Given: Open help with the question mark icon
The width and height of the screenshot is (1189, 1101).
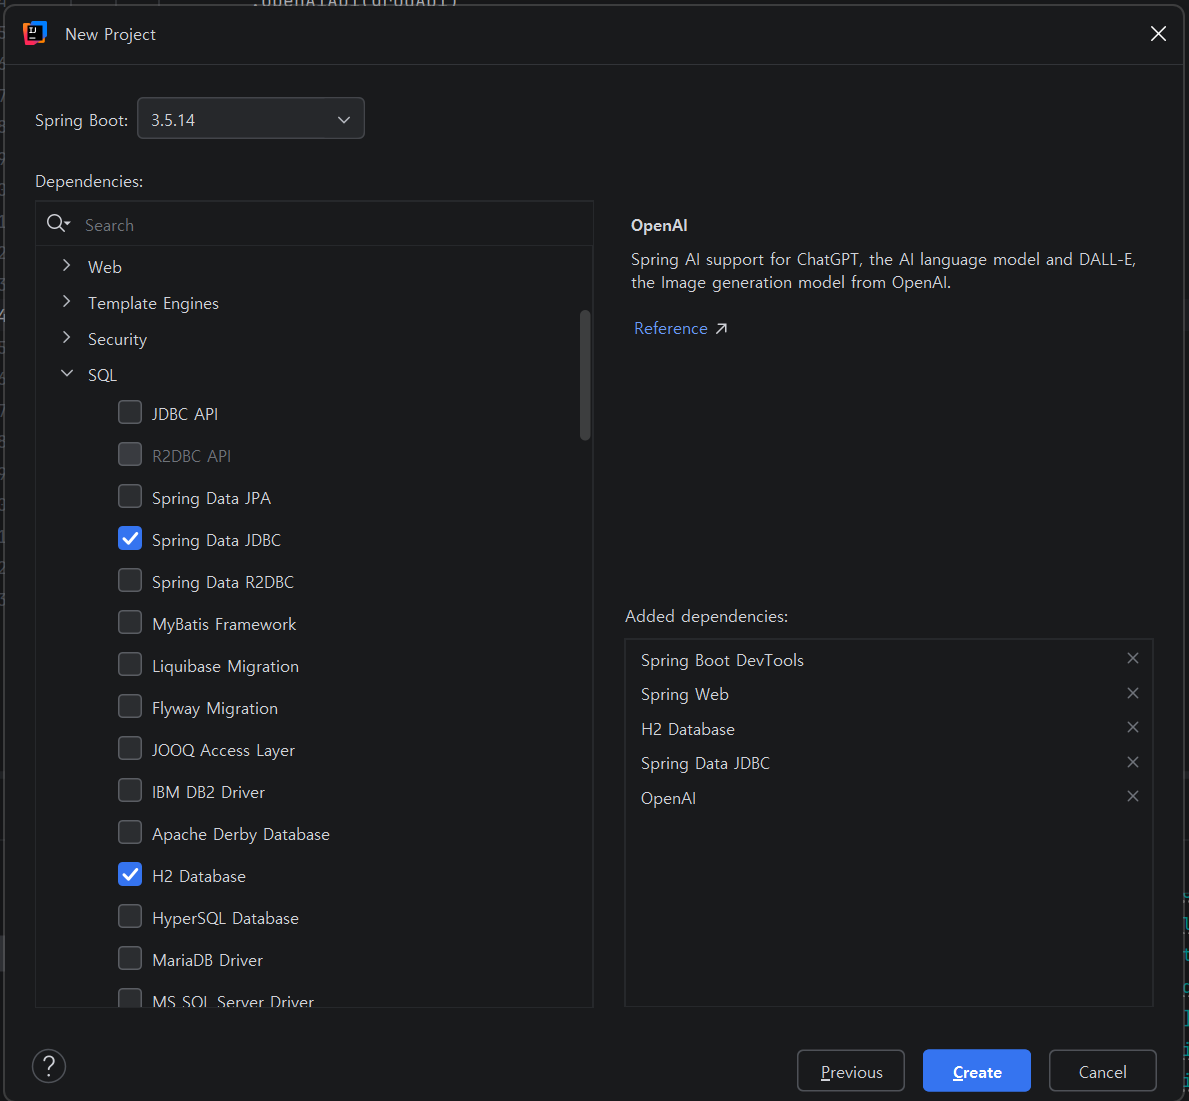Looking at the screenshot, I should coord(49,1065).
